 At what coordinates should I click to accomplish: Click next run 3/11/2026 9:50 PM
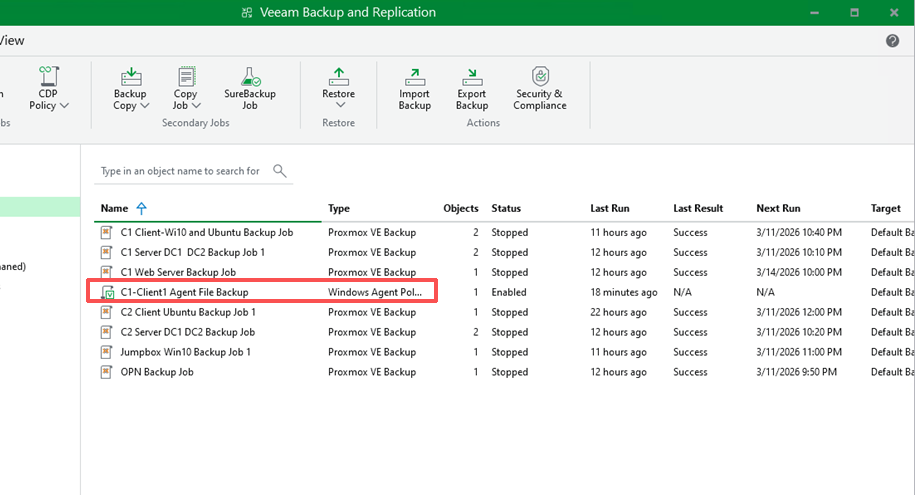[797, 372]
